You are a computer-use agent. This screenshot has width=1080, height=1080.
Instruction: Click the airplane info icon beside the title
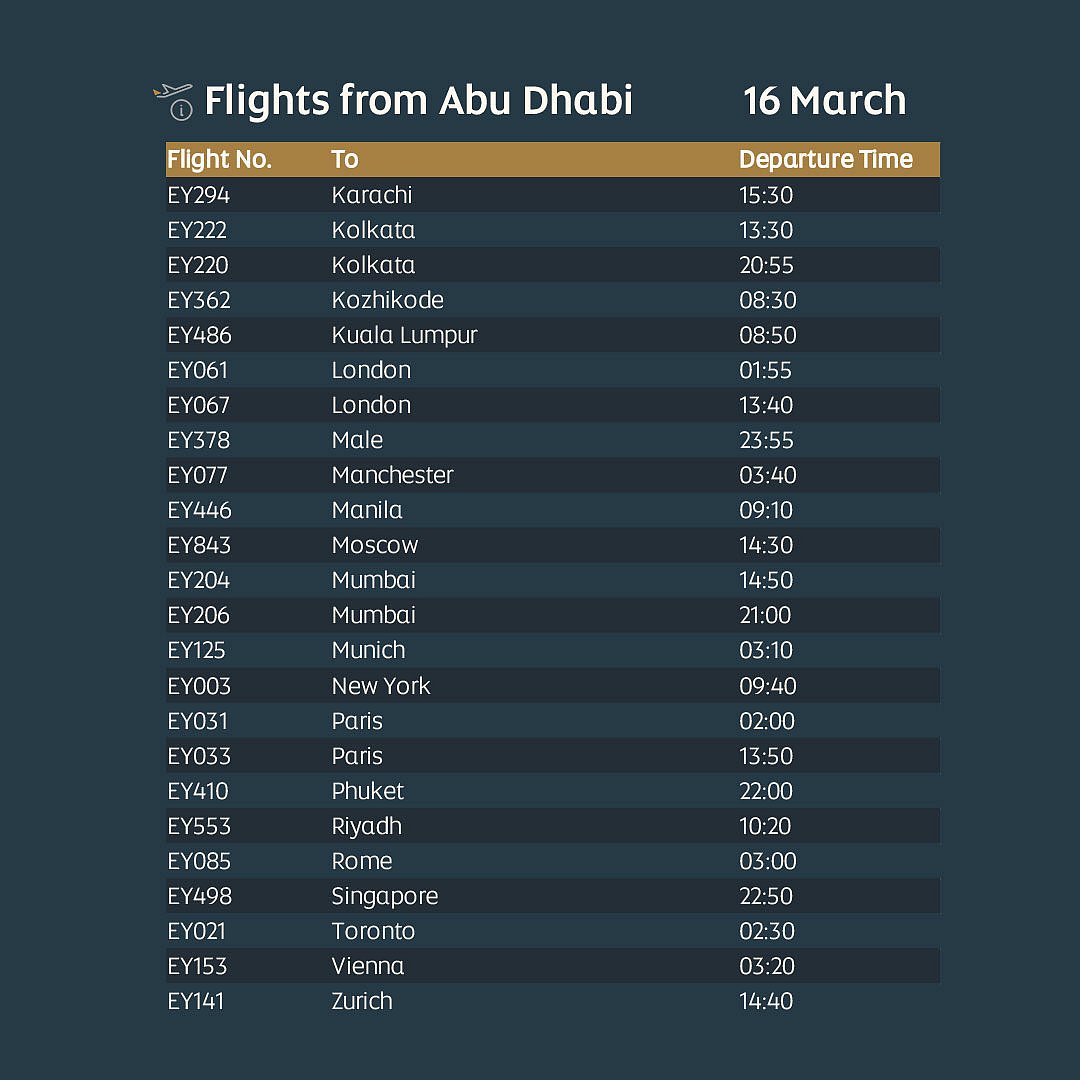coord(174,101)
